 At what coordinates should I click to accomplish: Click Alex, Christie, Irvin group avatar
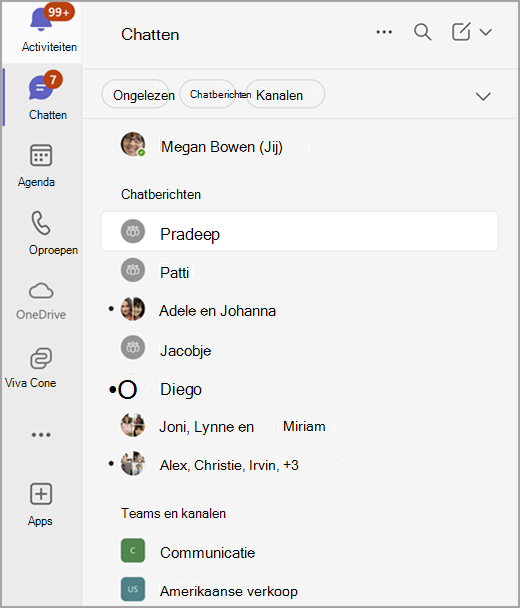point(133,463)
